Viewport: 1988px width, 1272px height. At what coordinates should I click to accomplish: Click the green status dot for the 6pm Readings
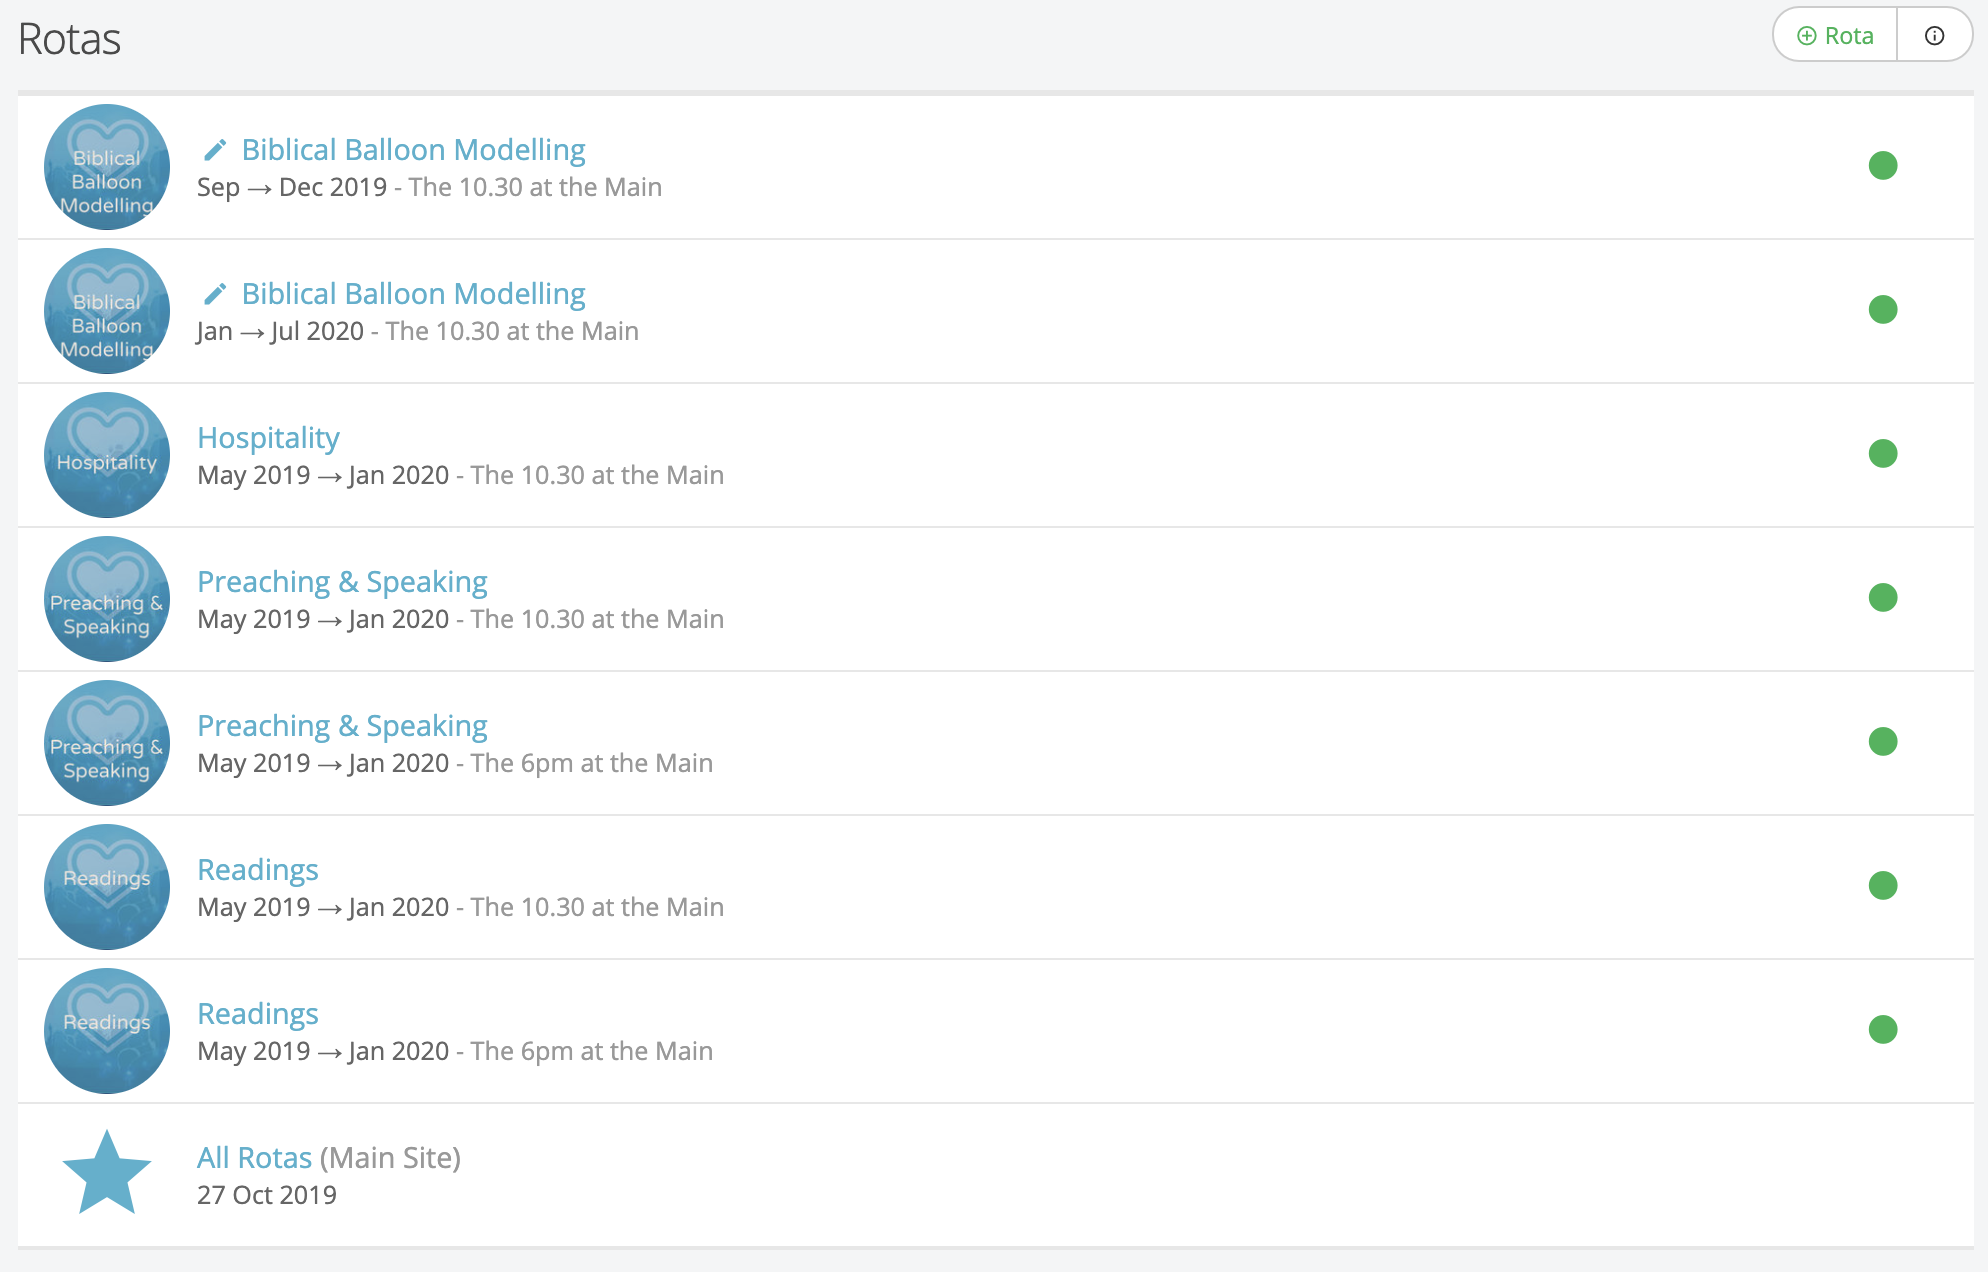tap(1883, 1029)
